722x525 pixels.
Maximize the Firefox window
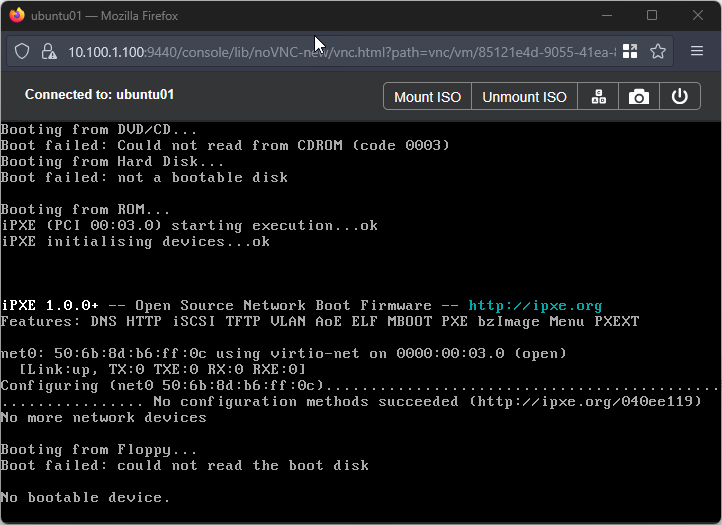click(x=652, y=16)
